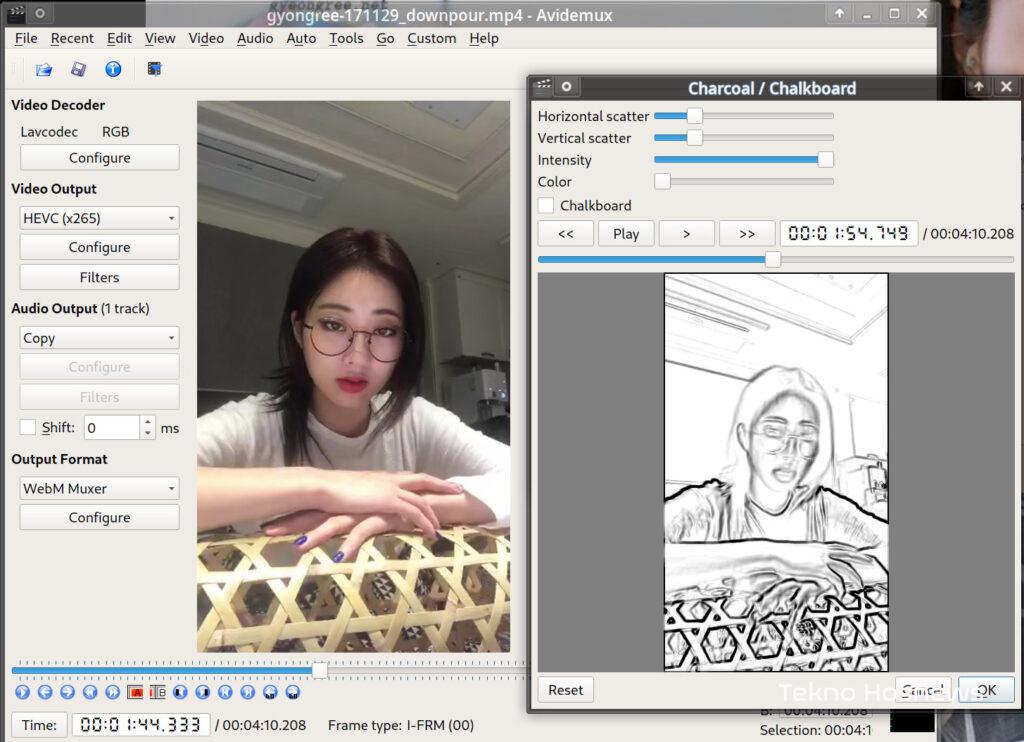Image resolution: width=1024 pixels, height=742 pixels.
Task: Click the video filter manager toolbar icon
Action: pyautogui.click(x=154, y=69)
